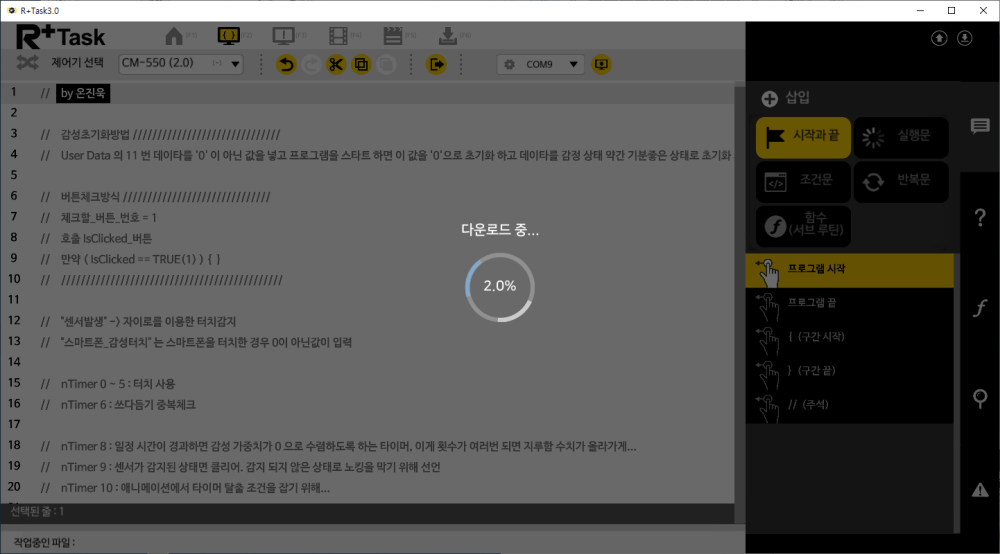
Task: Open the question mark help panel
Action: [980, 218]
